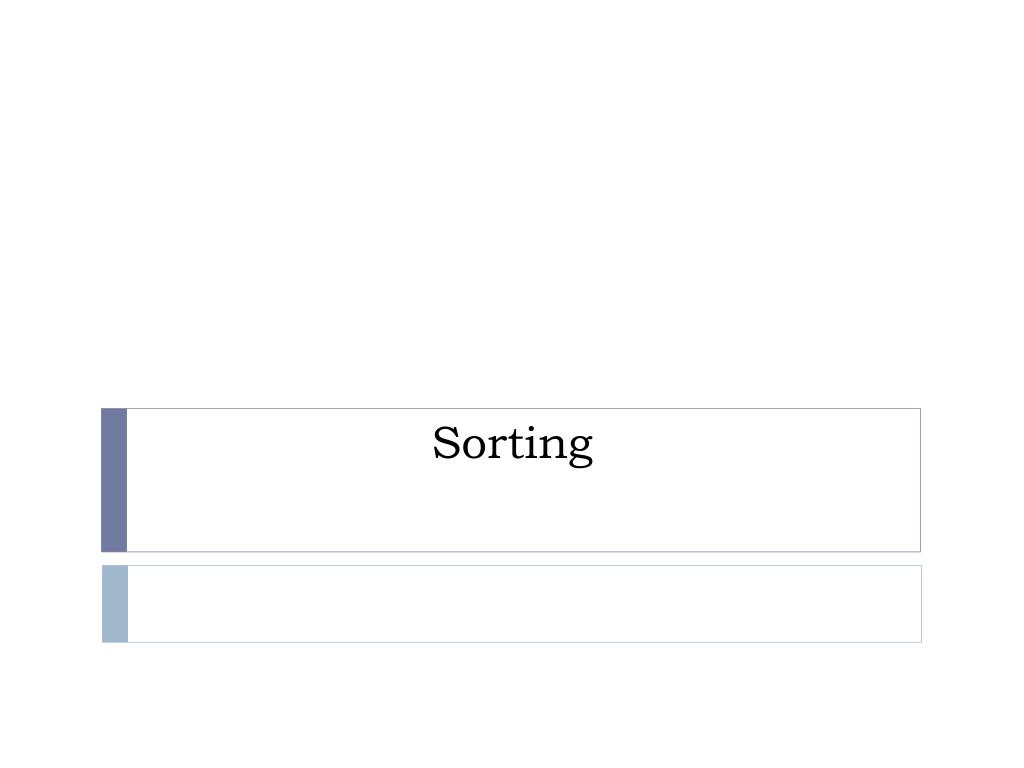This screenshot has height=768, width=1024.
Task: Click the "Sorting" title text
Action: point(513,445)
